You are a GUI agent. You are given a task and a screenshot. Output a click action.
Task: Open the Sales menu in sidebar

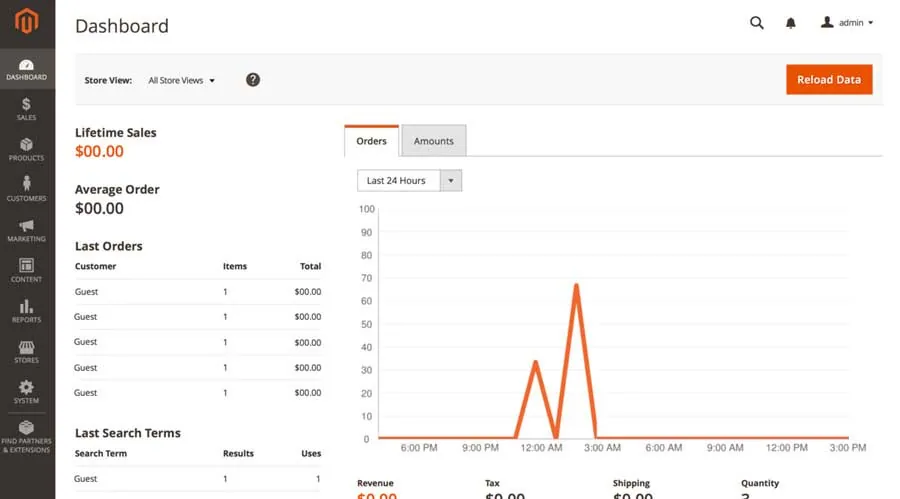[26, 109]
